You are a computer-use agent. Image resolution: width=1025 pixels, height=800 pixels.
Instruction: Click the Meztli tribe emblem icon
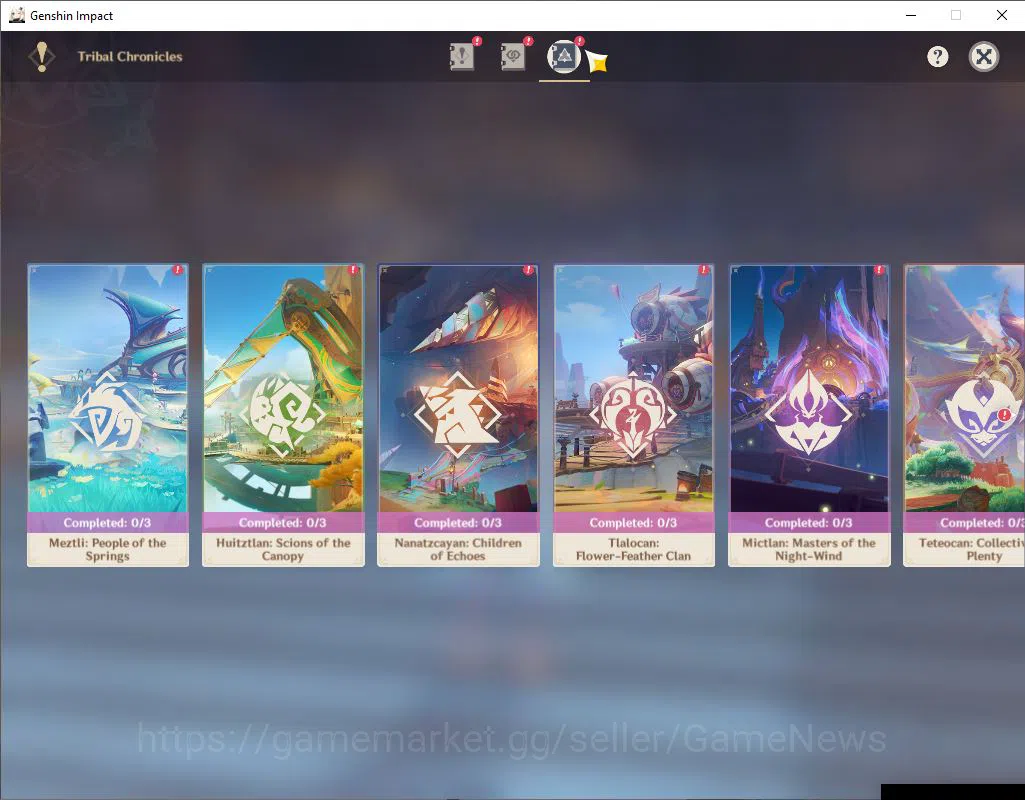coord(107,414)
